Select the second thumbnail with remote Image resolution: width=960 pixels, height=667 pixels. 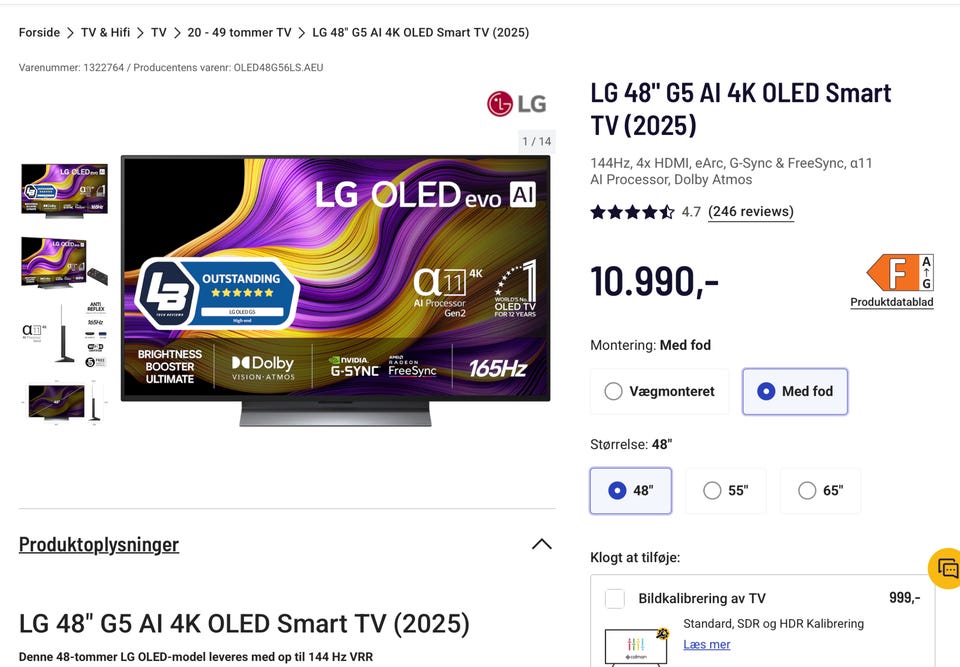(x=64, y=262)
